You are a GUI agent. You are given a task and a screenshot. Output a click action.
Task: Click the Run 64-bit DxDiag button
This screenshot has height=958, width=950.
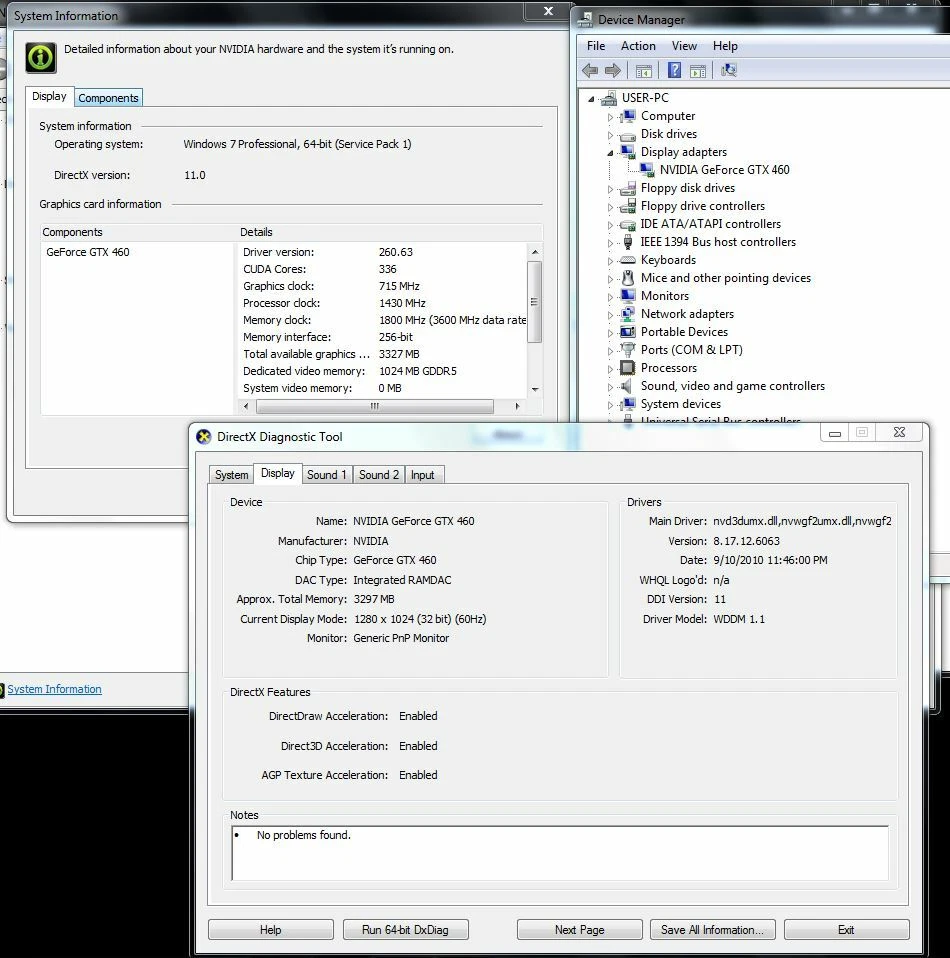(x=405, y=929)
